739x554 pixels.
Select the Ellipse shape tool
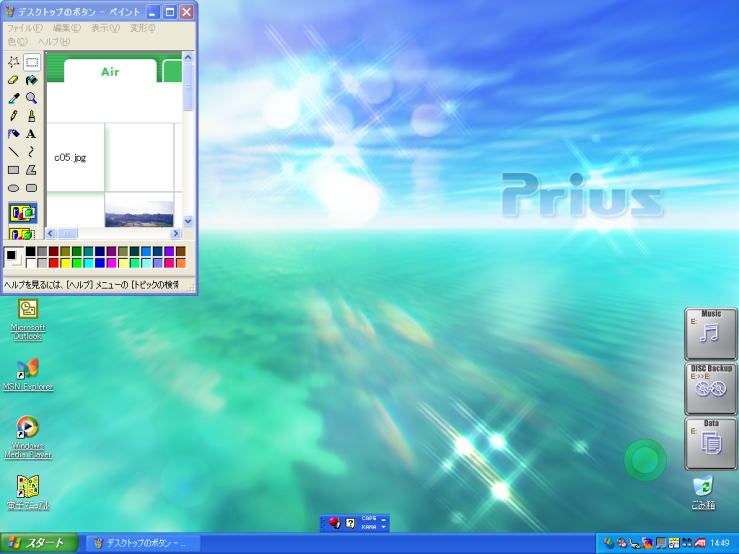(x=14, y=188)
